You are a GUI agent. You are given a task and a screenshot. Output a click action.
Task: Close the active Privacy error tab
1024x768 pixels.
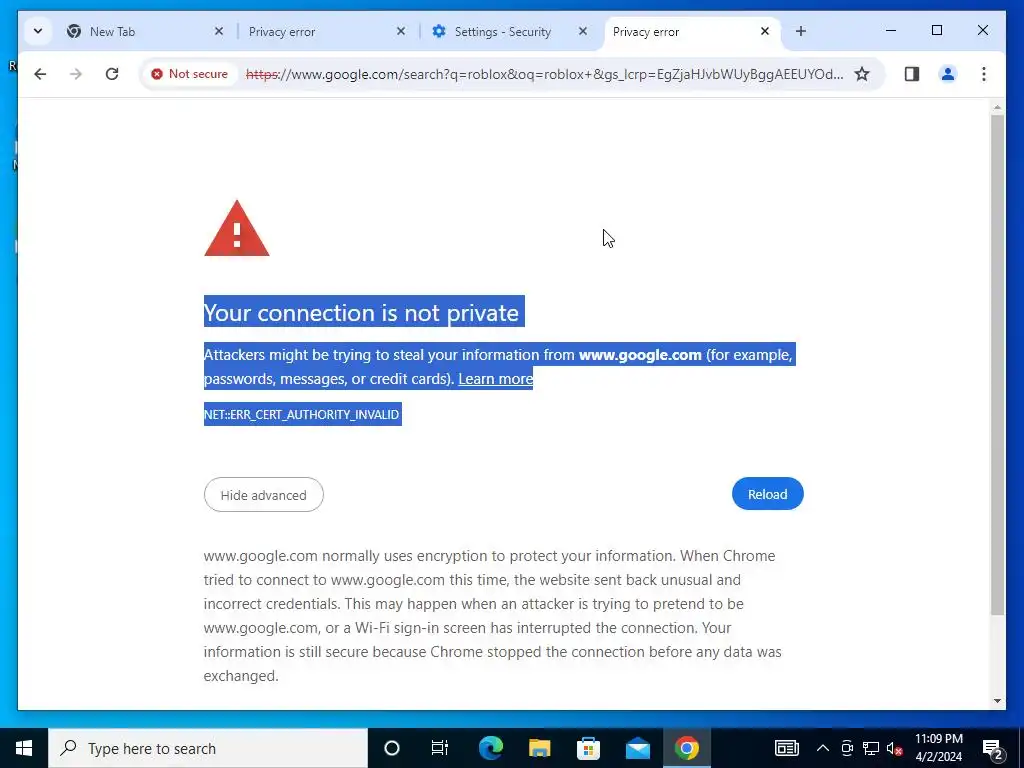765,31
